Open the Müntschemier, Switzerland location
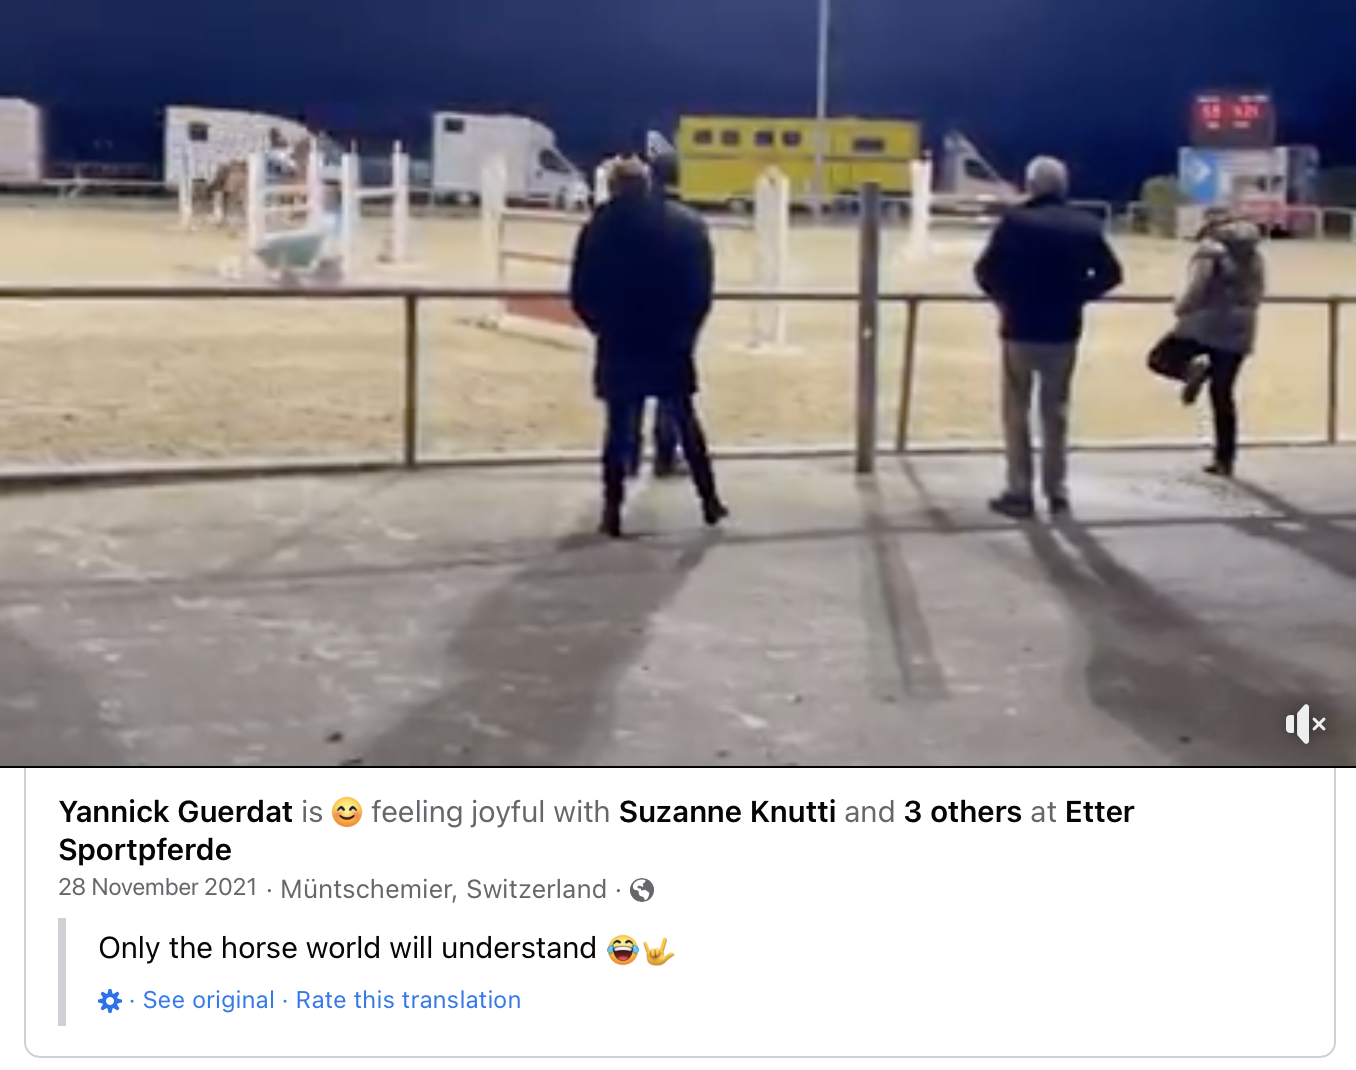Viewport: 1356px width, 1070px height. tap(444, 889)
